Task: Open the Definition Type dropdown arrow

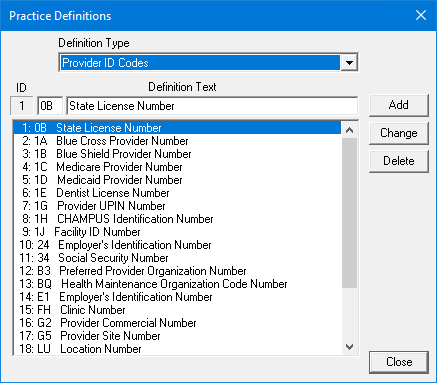Action: [349, 62]
